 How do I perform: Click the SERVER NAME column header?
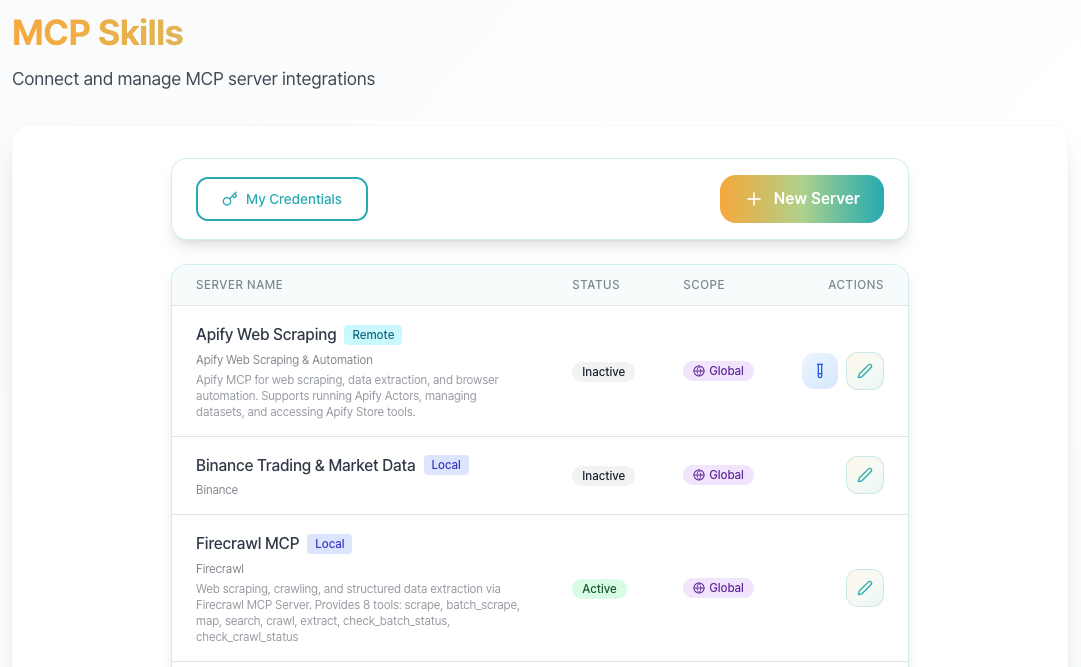point(239,284)
